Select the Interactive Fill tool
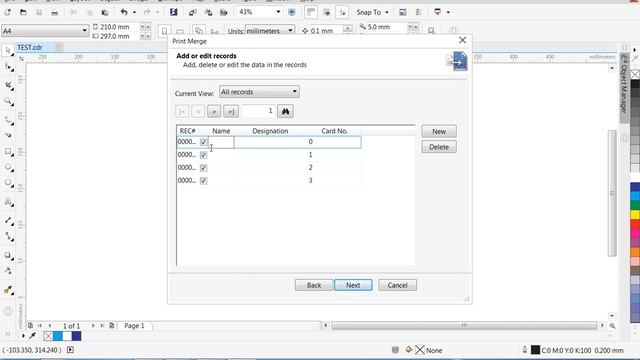This screenshot has width=640, height=360. pyautogui.click(x=8, y=290)
